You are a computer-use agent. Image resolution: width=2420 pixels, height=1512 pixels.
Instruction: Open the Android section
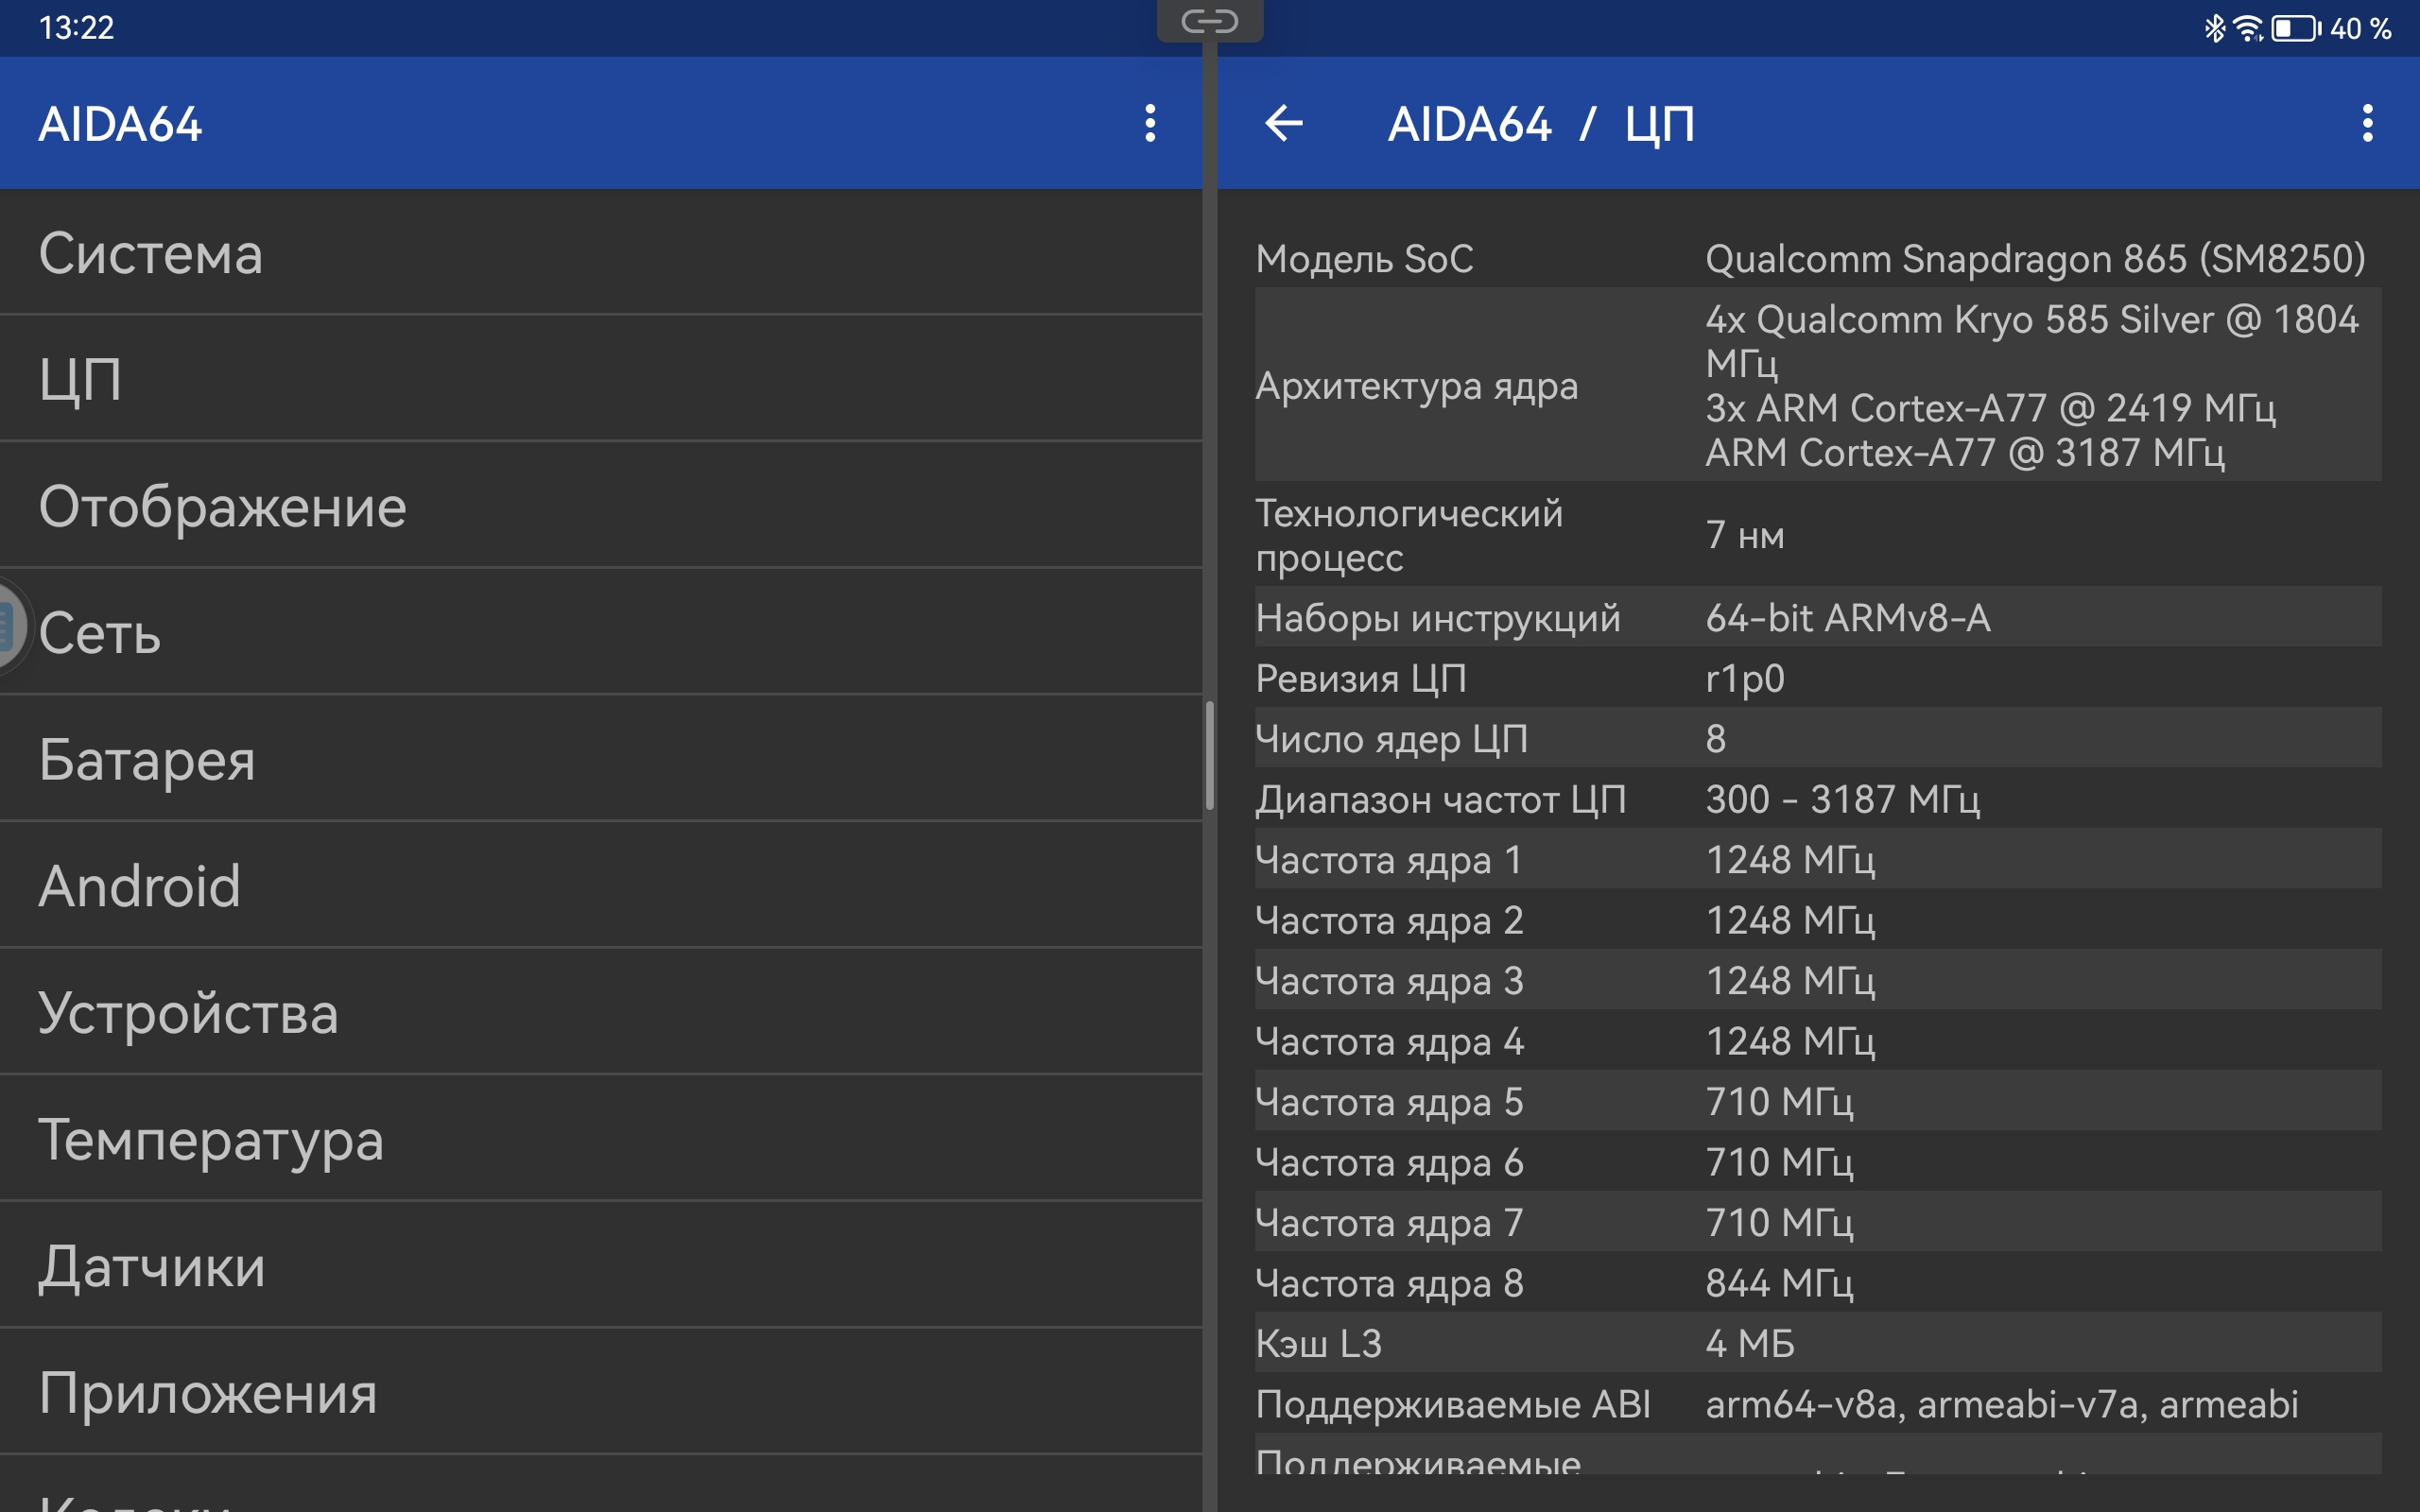coord(601,886)
